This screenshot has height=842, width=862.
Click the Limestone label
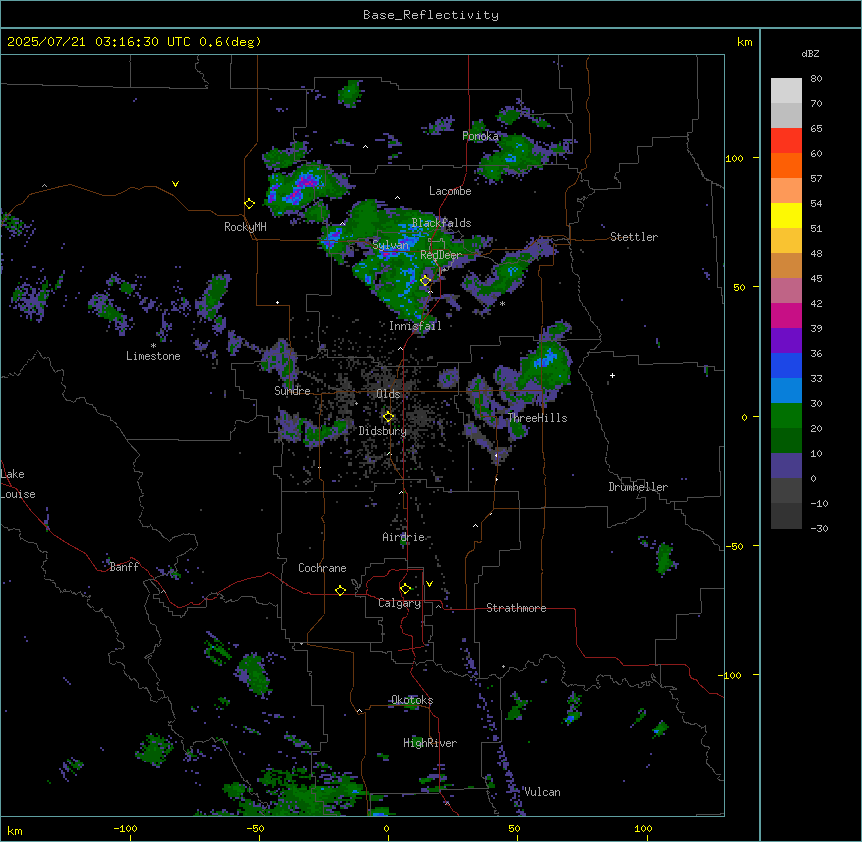[153, 356]
